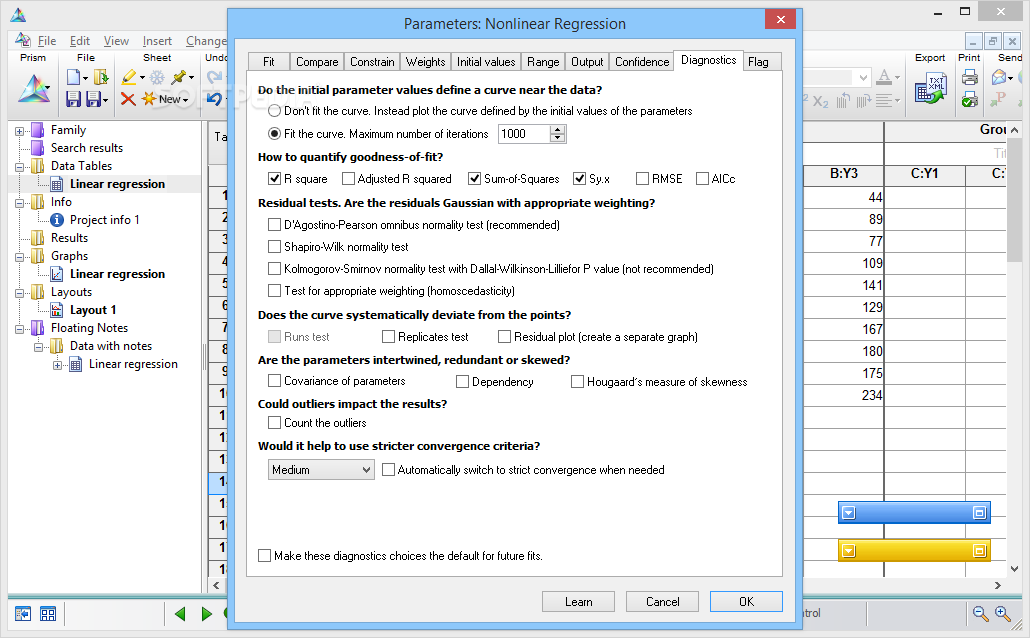Uncheck the R square checkbox

click(x=275, y=179)
